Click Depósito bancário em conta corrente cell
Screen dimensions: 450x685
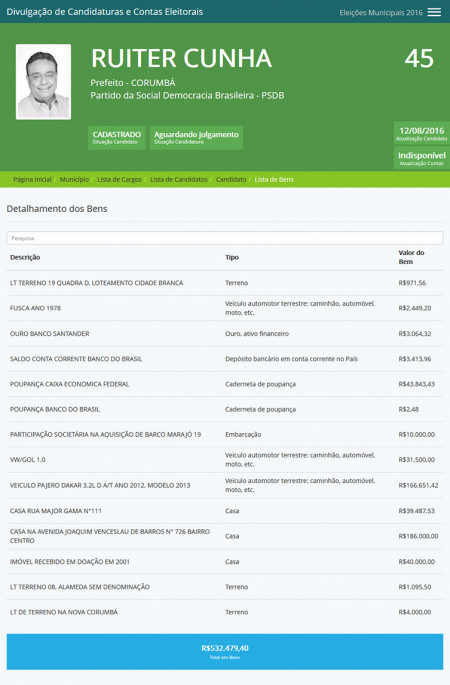291,359
